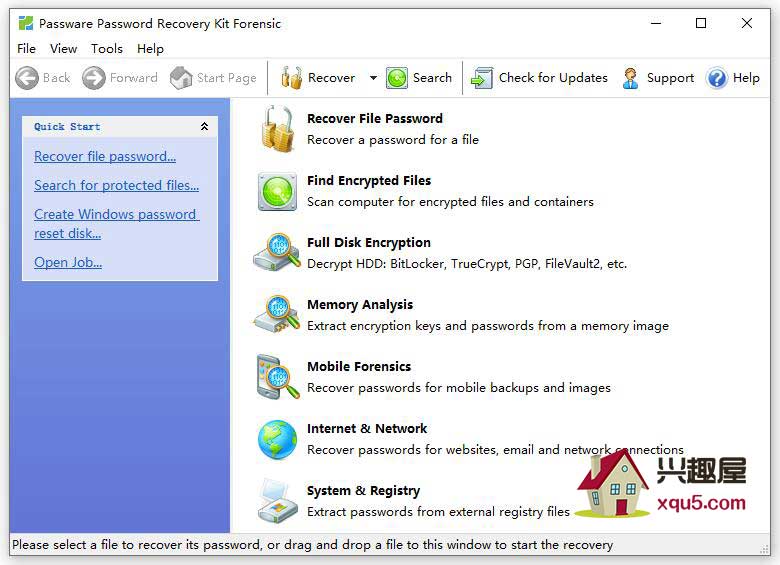This screenshot has height=565, width=780.
Task: Click the 'Back' toolbar label
Action: click(x=57, y=78)
